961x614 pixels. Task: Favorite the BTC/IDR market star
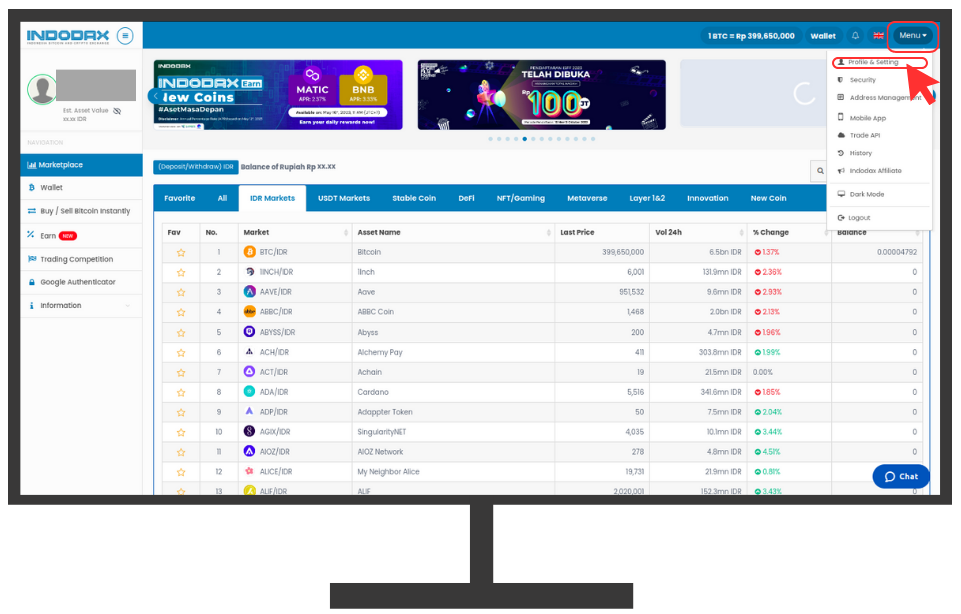pyautogui.click(x=181, y=252)
